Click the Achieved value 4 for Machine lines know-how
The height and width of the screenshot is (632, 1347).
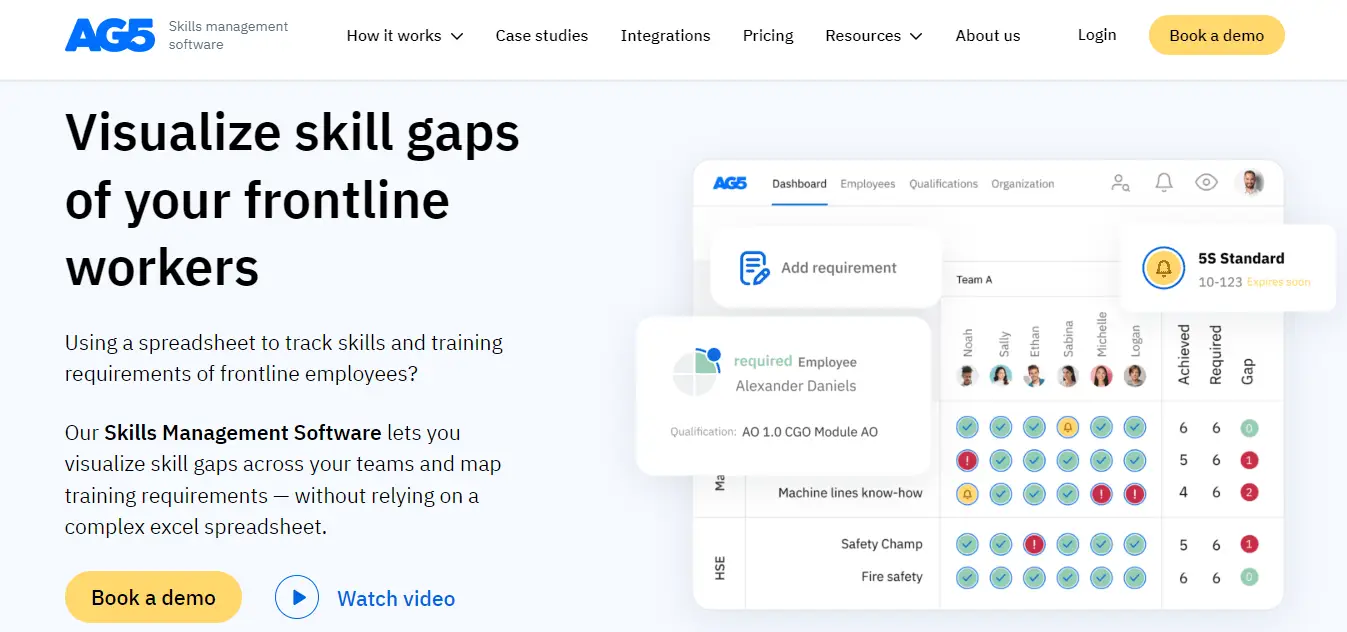pos(1184,493)
